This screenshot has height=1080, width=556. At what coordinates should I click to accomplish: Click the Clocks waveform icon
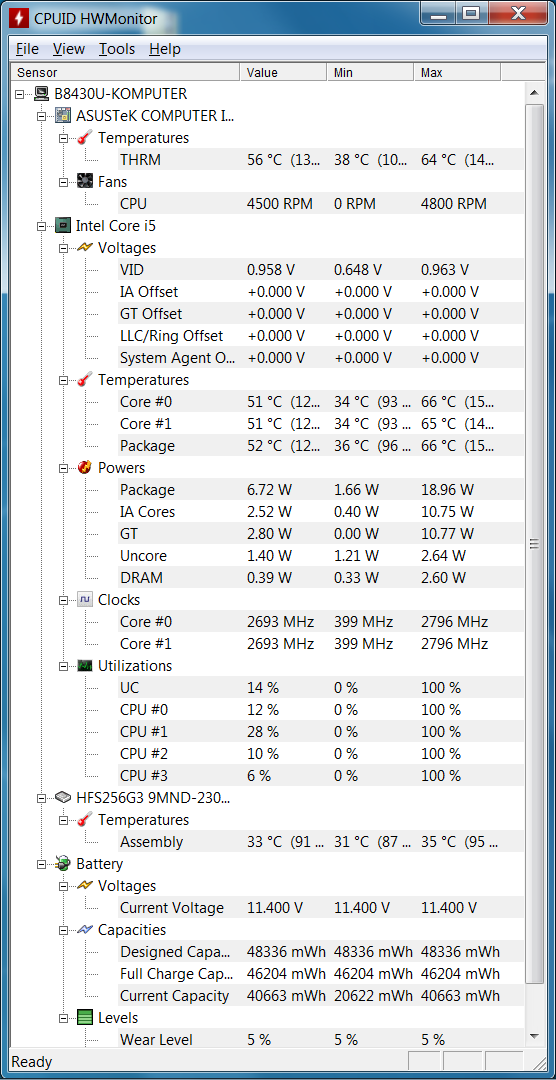pyautogui.click(x=85, y=600)
